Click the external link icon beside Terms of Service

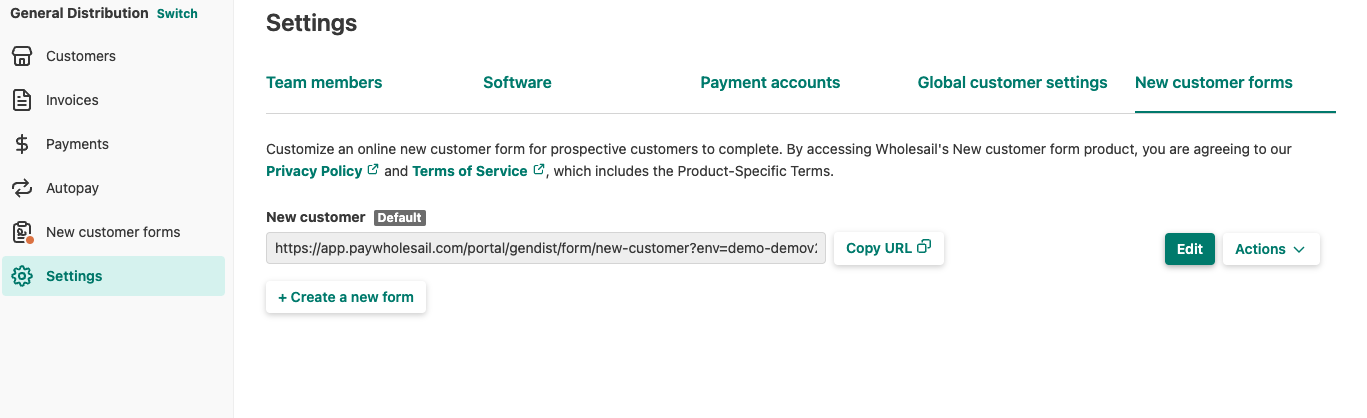pyautogui.click(x=538, y=170)
